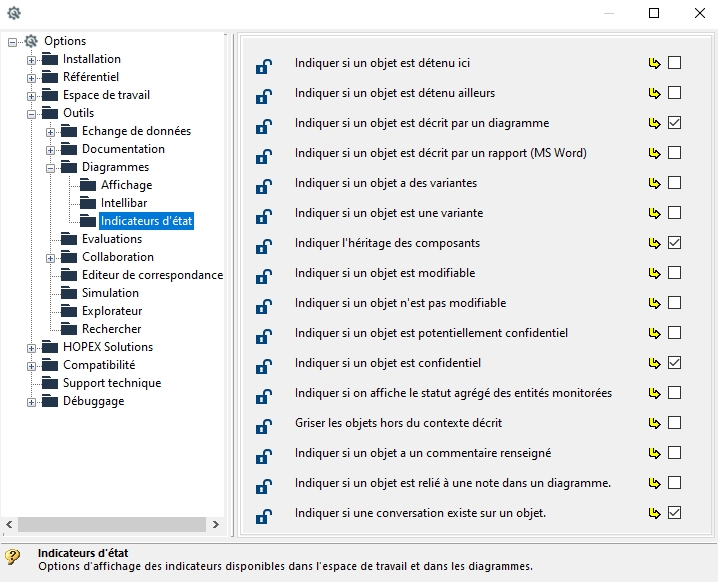Expand the HOPEX Solutions node
718x582 pixels.
coord(32,347)
